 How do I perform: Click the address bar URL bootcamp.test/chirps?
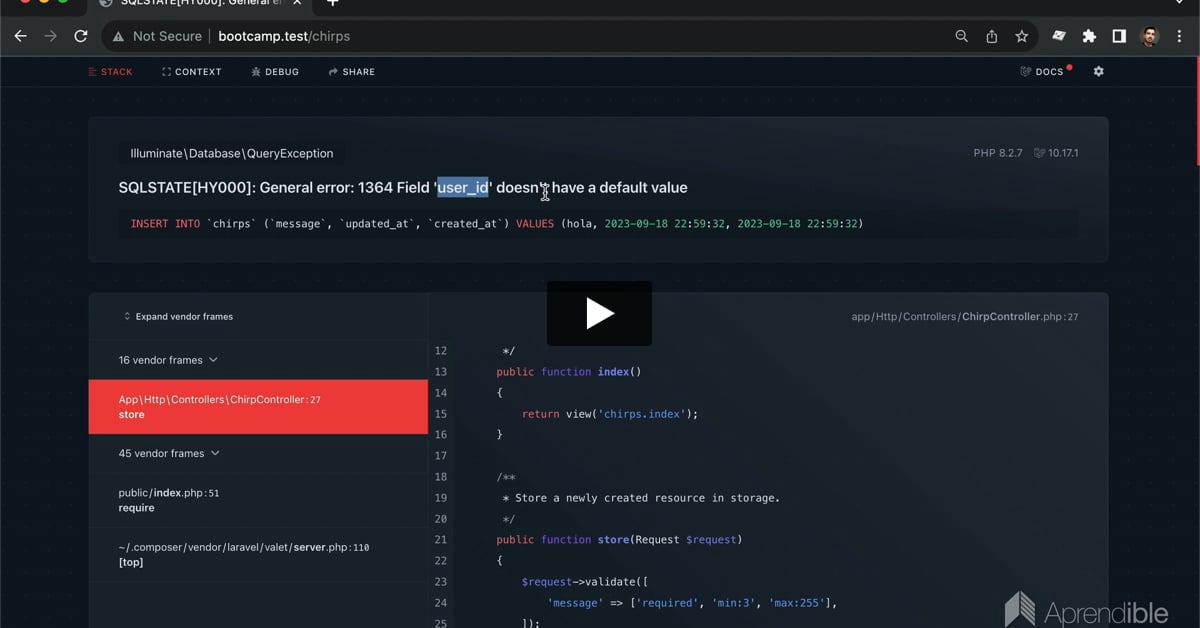pyautogui.click(x=284, y=36)
